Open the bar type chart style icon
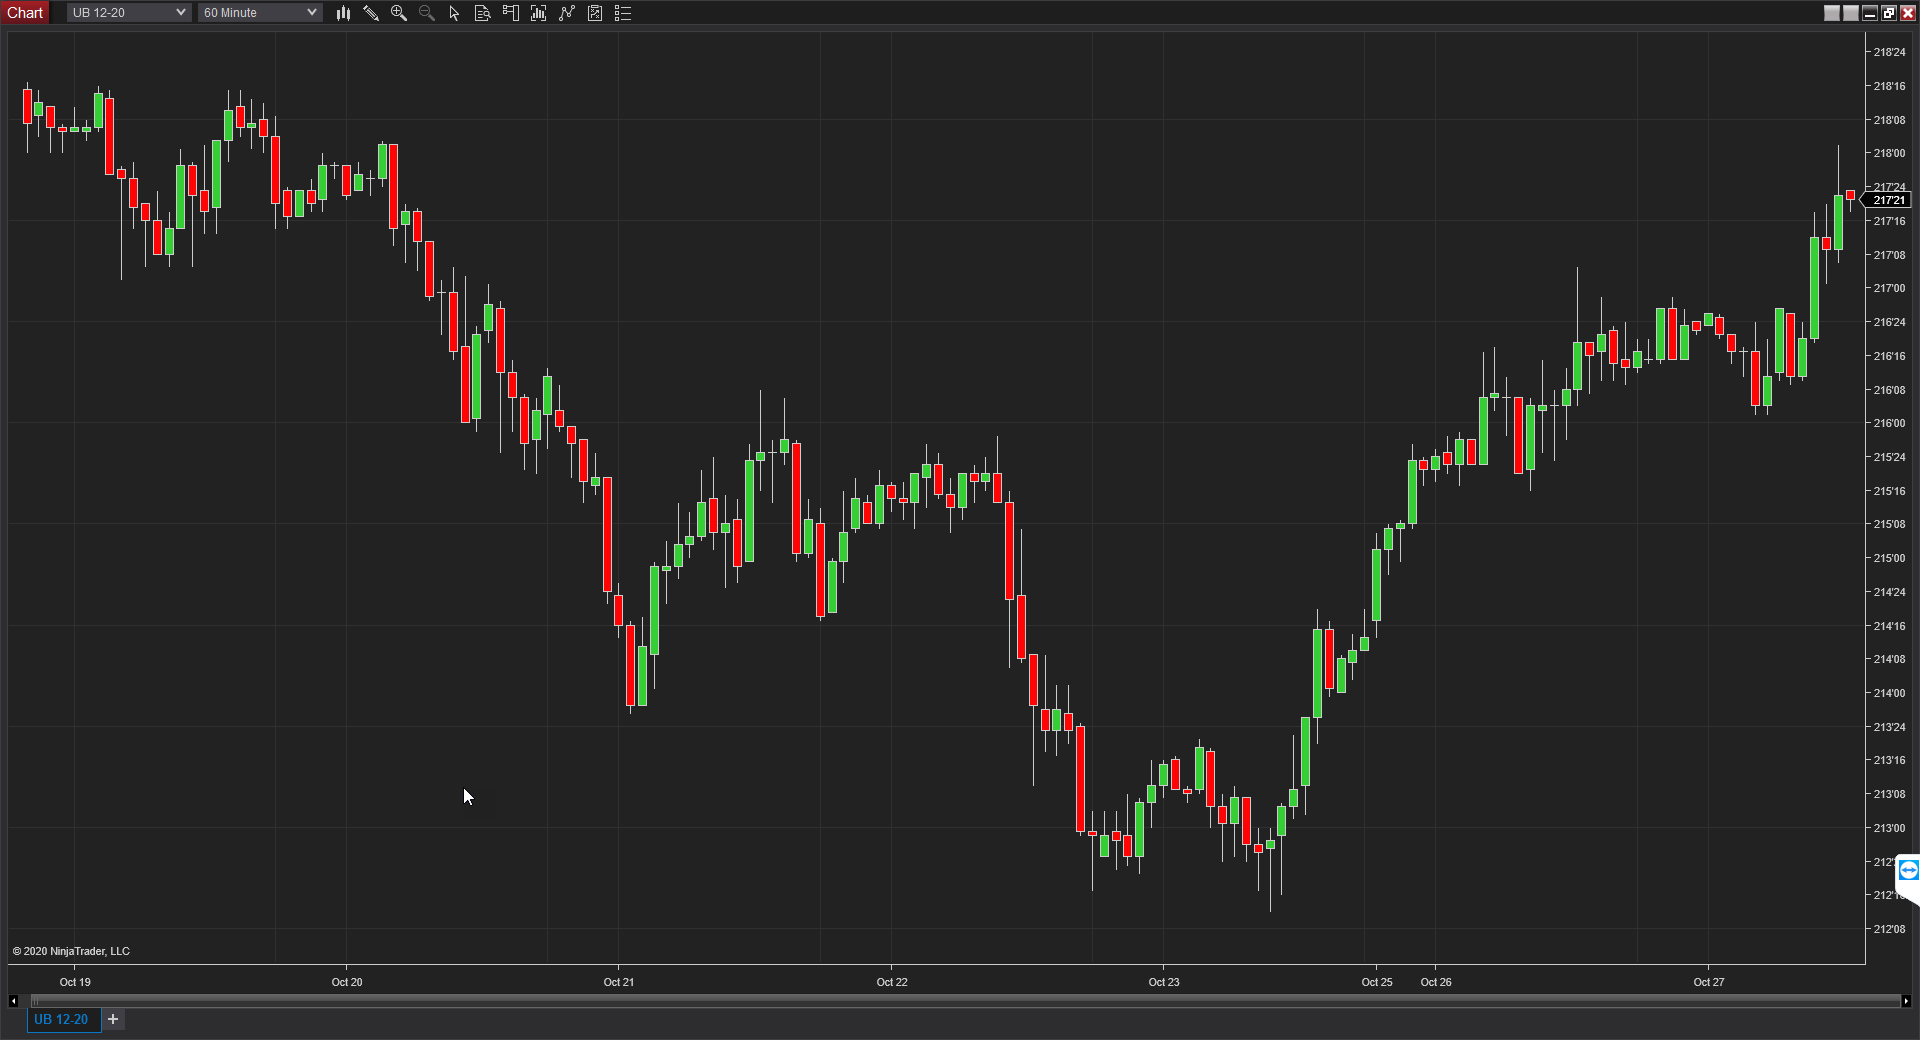The height and width of the screenshot is (1040, 1920). click(x=343, y=13)
